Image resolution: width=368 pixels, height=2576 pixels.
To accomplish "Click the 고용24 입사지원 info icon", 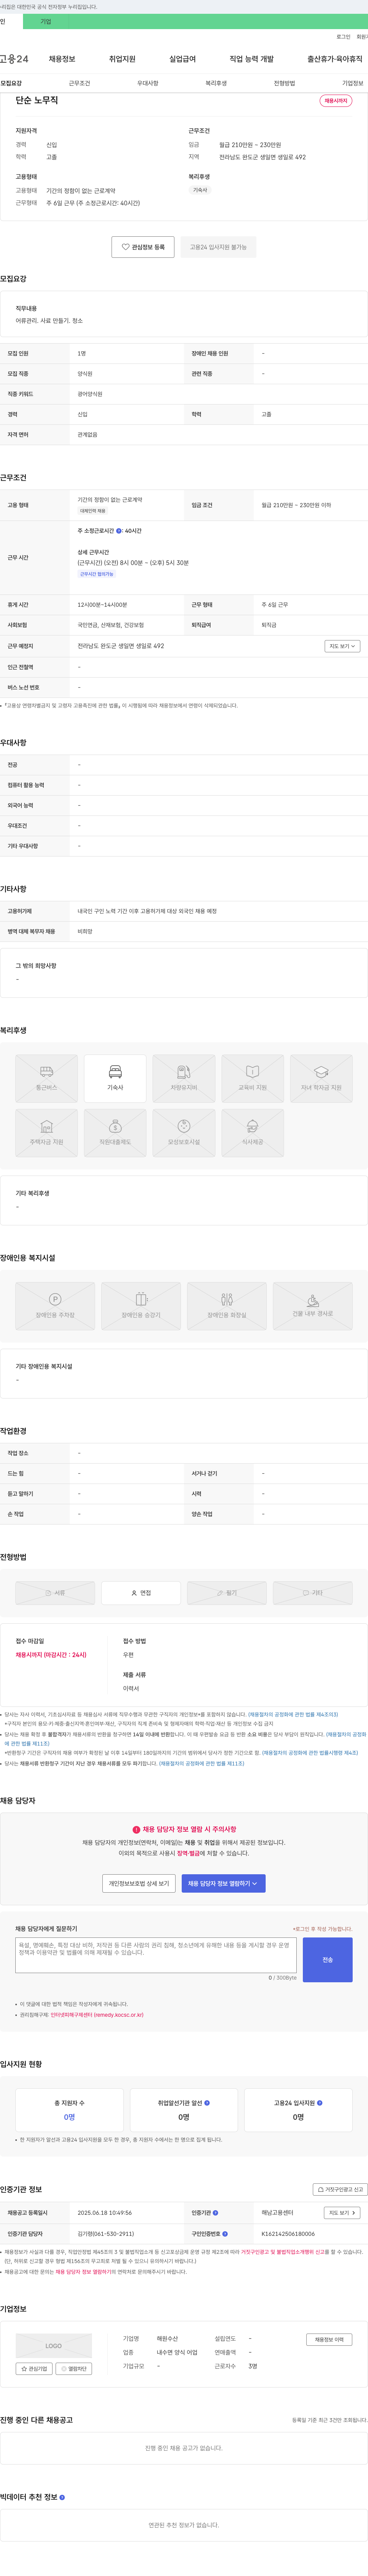I will pos(320,2103).
